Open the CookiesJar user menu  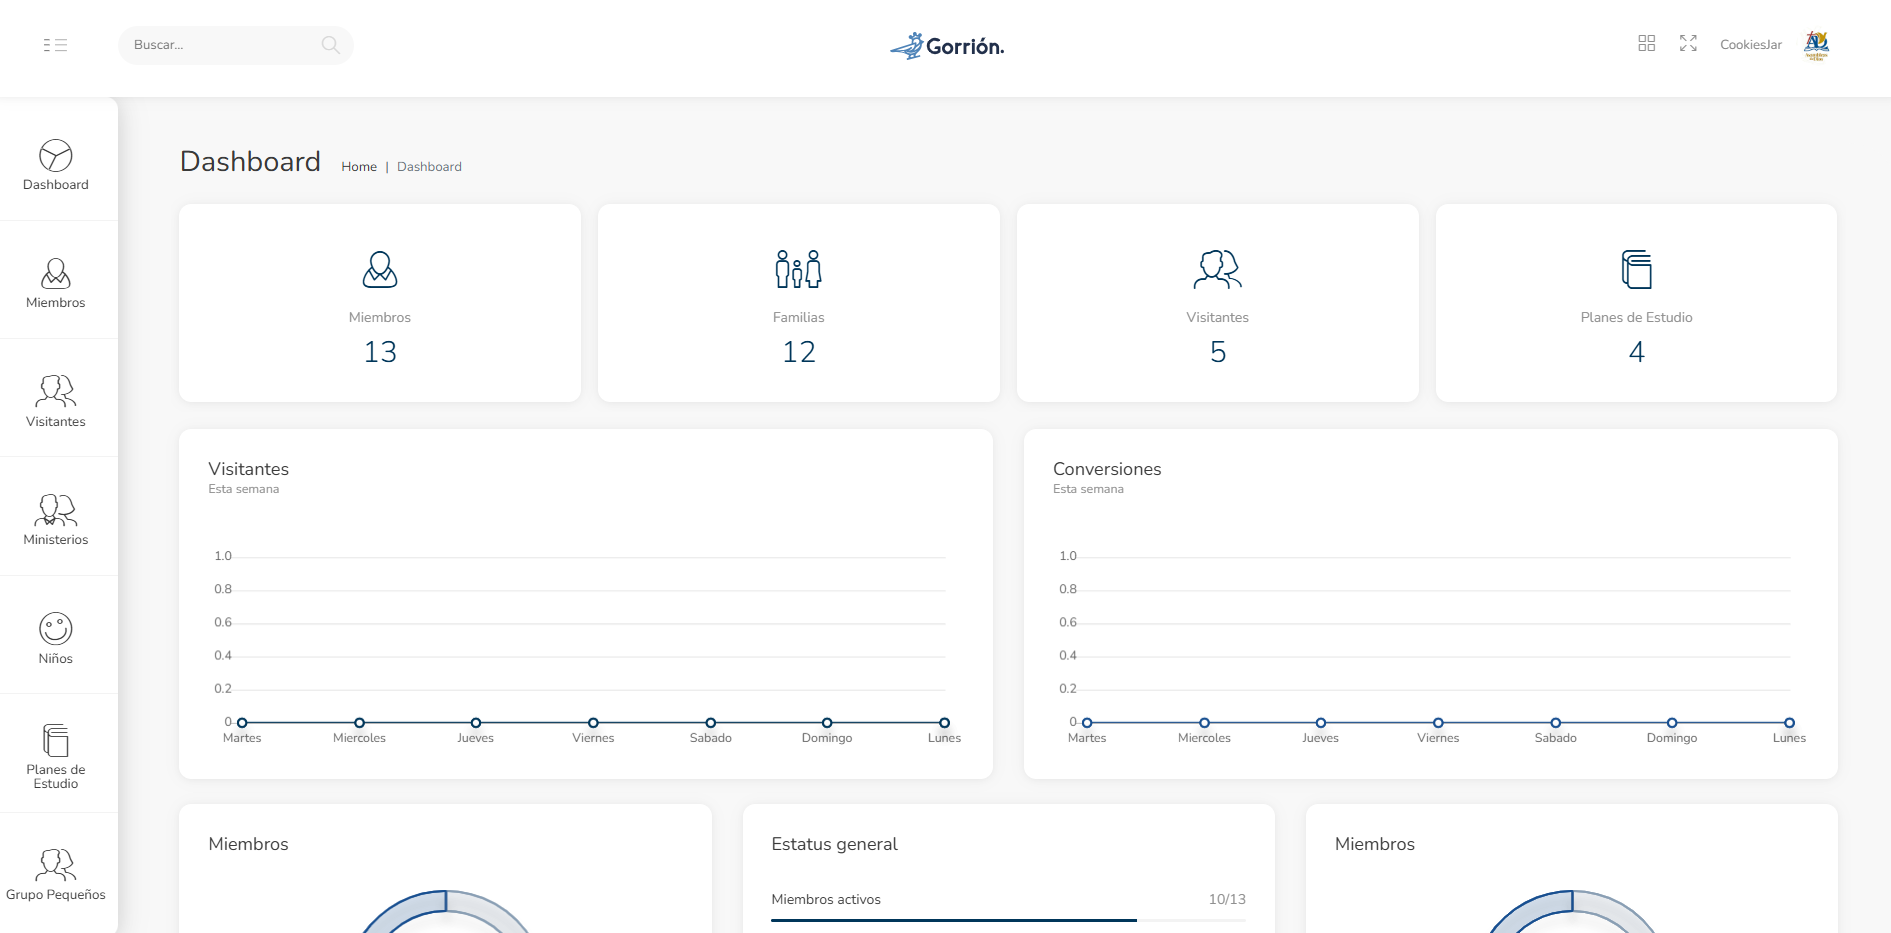click(1751, 45)
